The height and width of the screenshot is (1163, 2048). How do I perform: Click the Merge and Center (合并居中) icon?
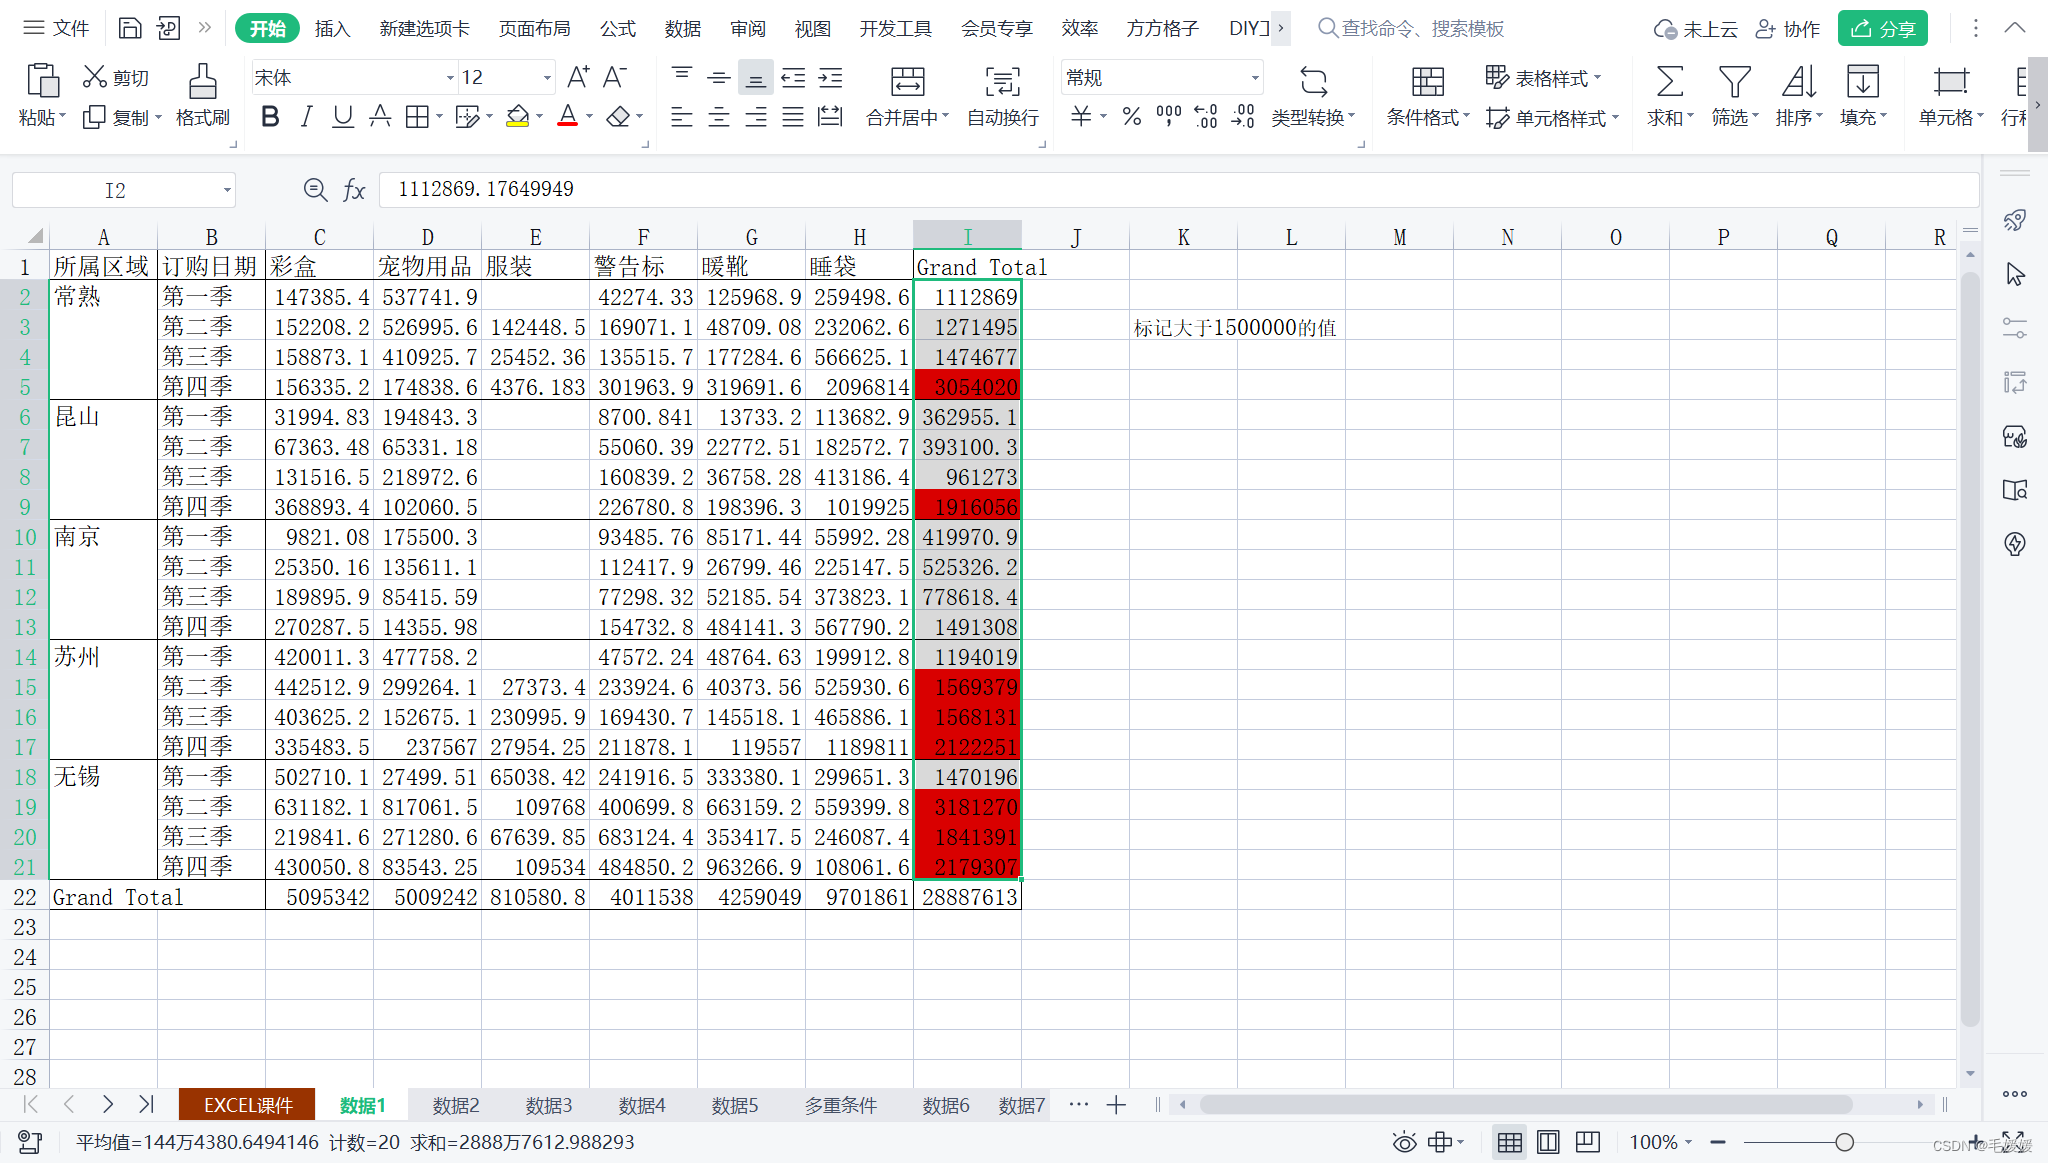click(907, 82)
